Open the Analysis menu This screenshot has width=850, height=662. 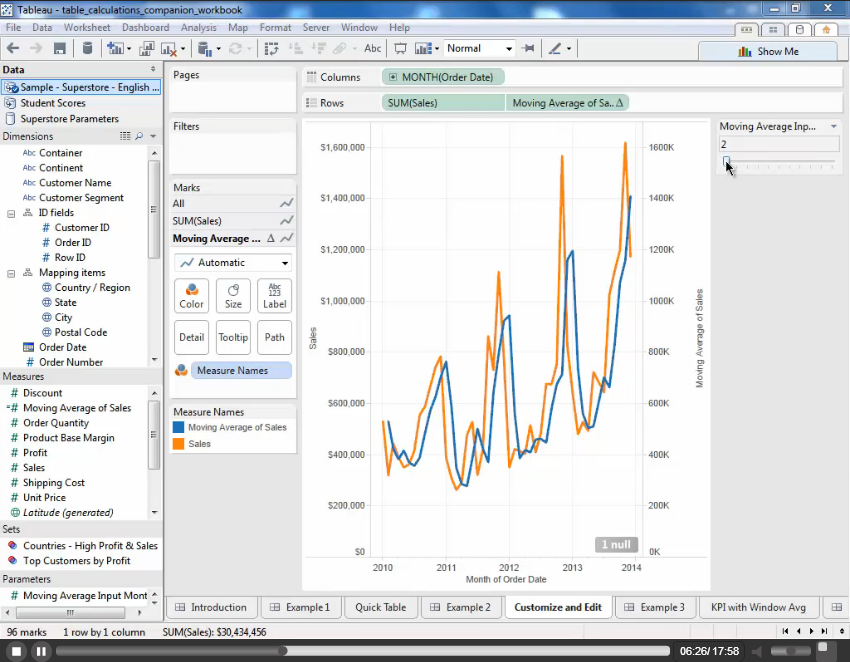(198, 28)
